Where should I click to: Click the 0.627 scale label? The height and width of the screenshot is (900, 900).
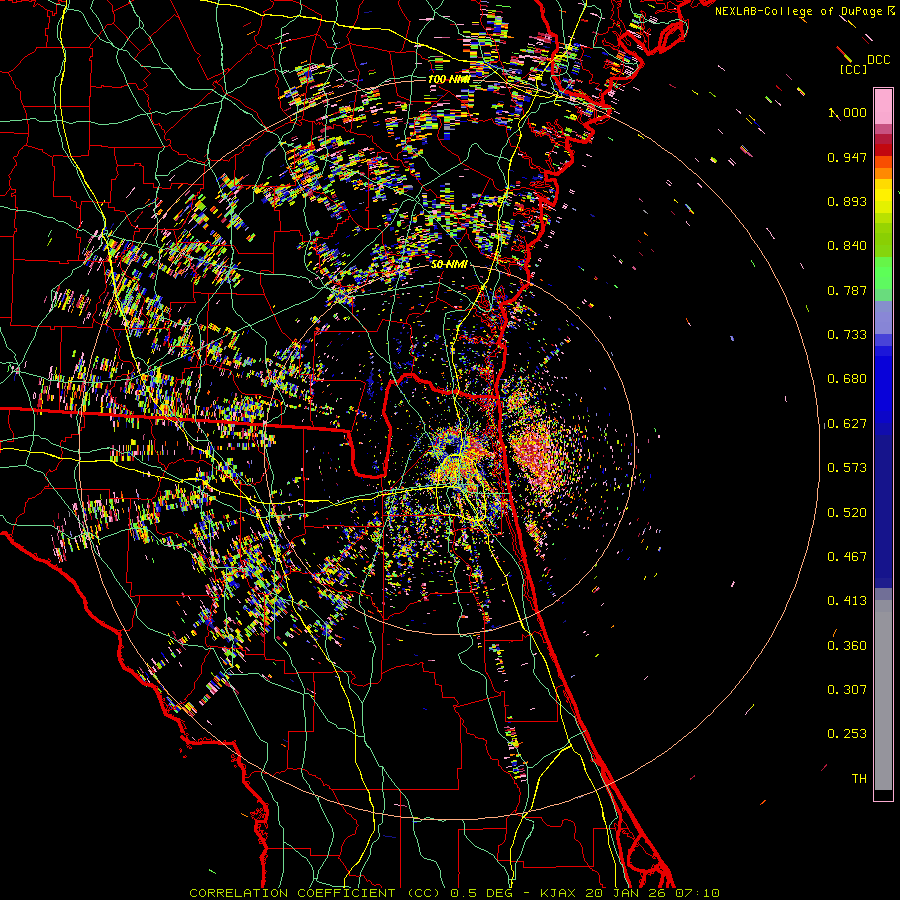pyautogui.click(x=847, y=424)
